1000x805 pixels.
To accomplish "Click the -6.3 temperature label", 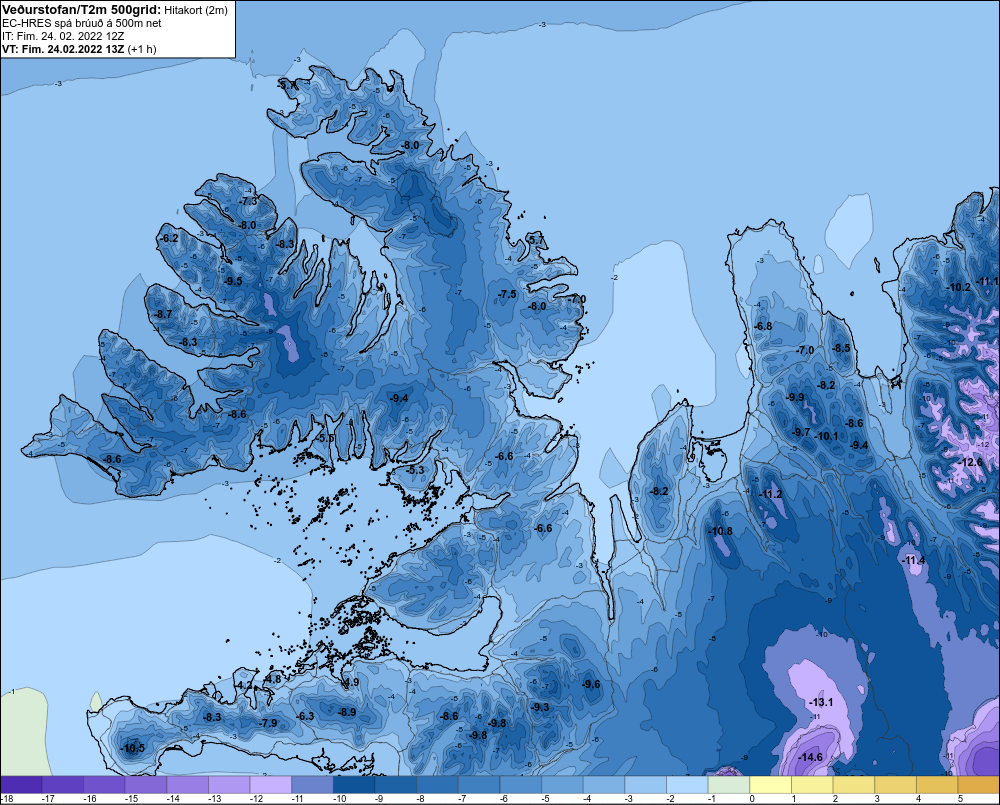I will click(x=305, y=716).
